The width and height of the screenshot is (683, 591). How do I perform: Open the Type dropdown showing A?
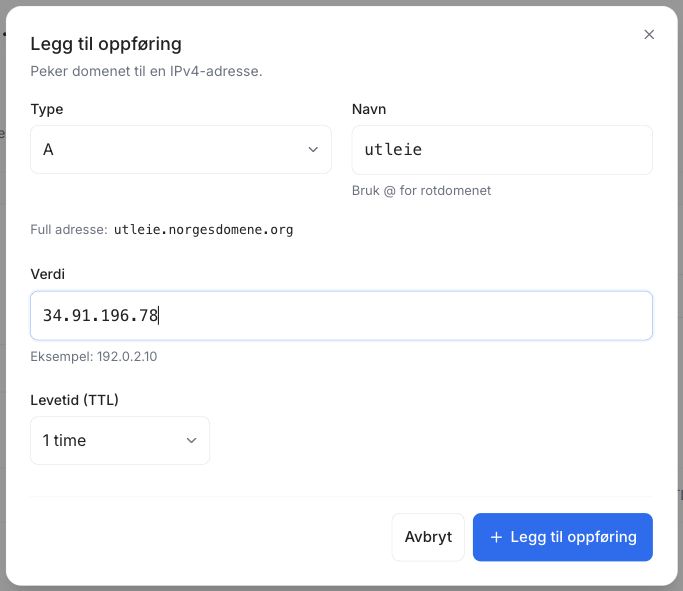click(x=181, y=149)
